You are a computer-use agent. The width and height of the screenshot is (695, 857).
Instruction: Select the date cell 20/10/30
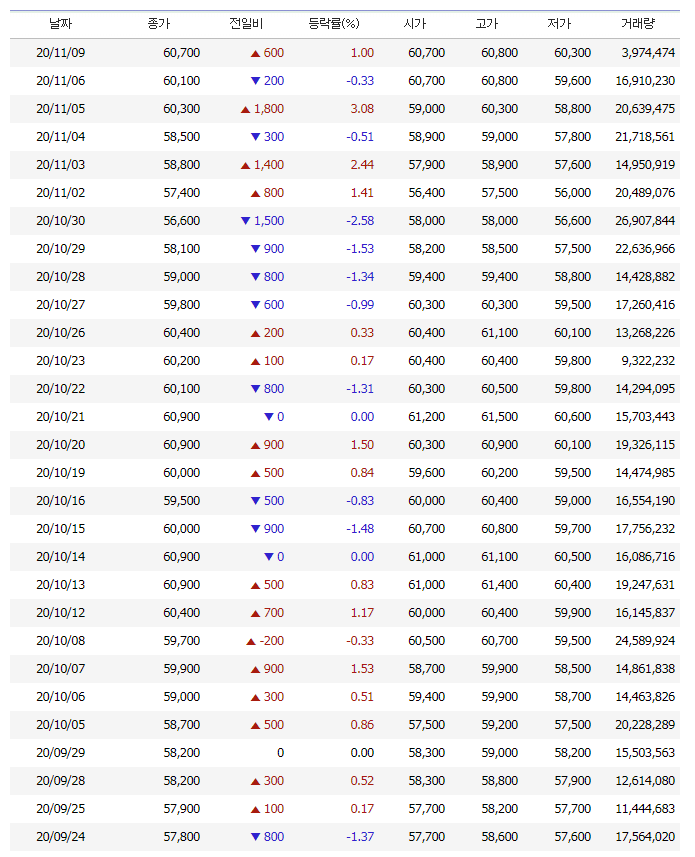tap(61, 221)
